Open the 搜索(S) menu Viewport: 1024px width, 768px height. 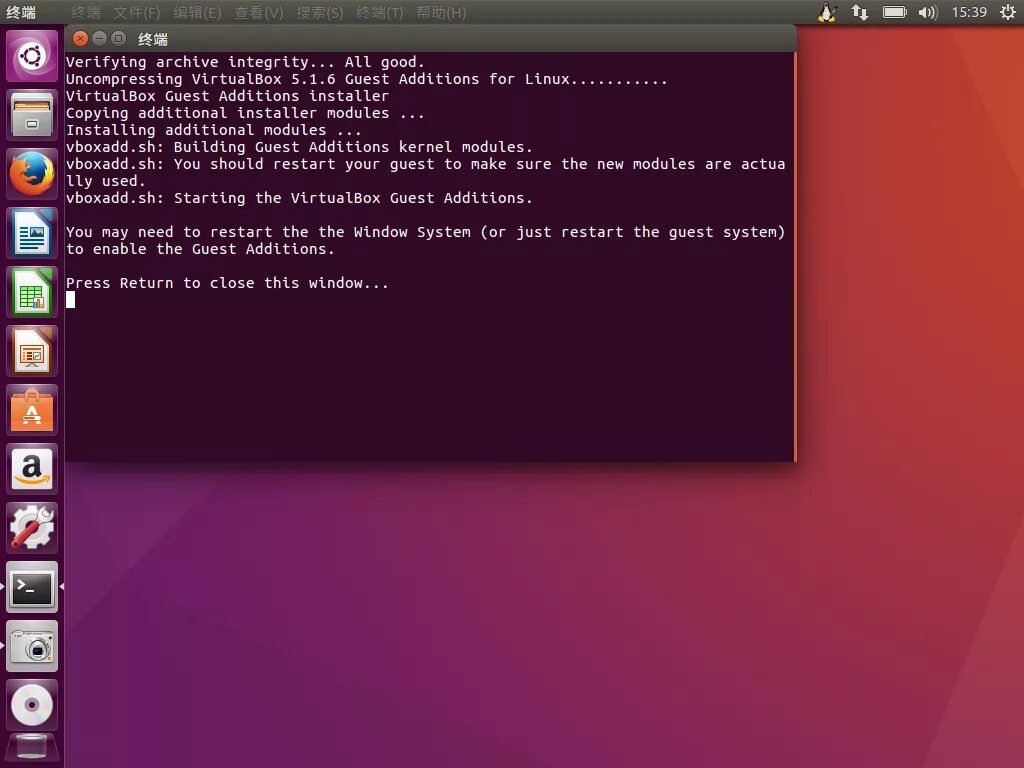coord(319,13)
